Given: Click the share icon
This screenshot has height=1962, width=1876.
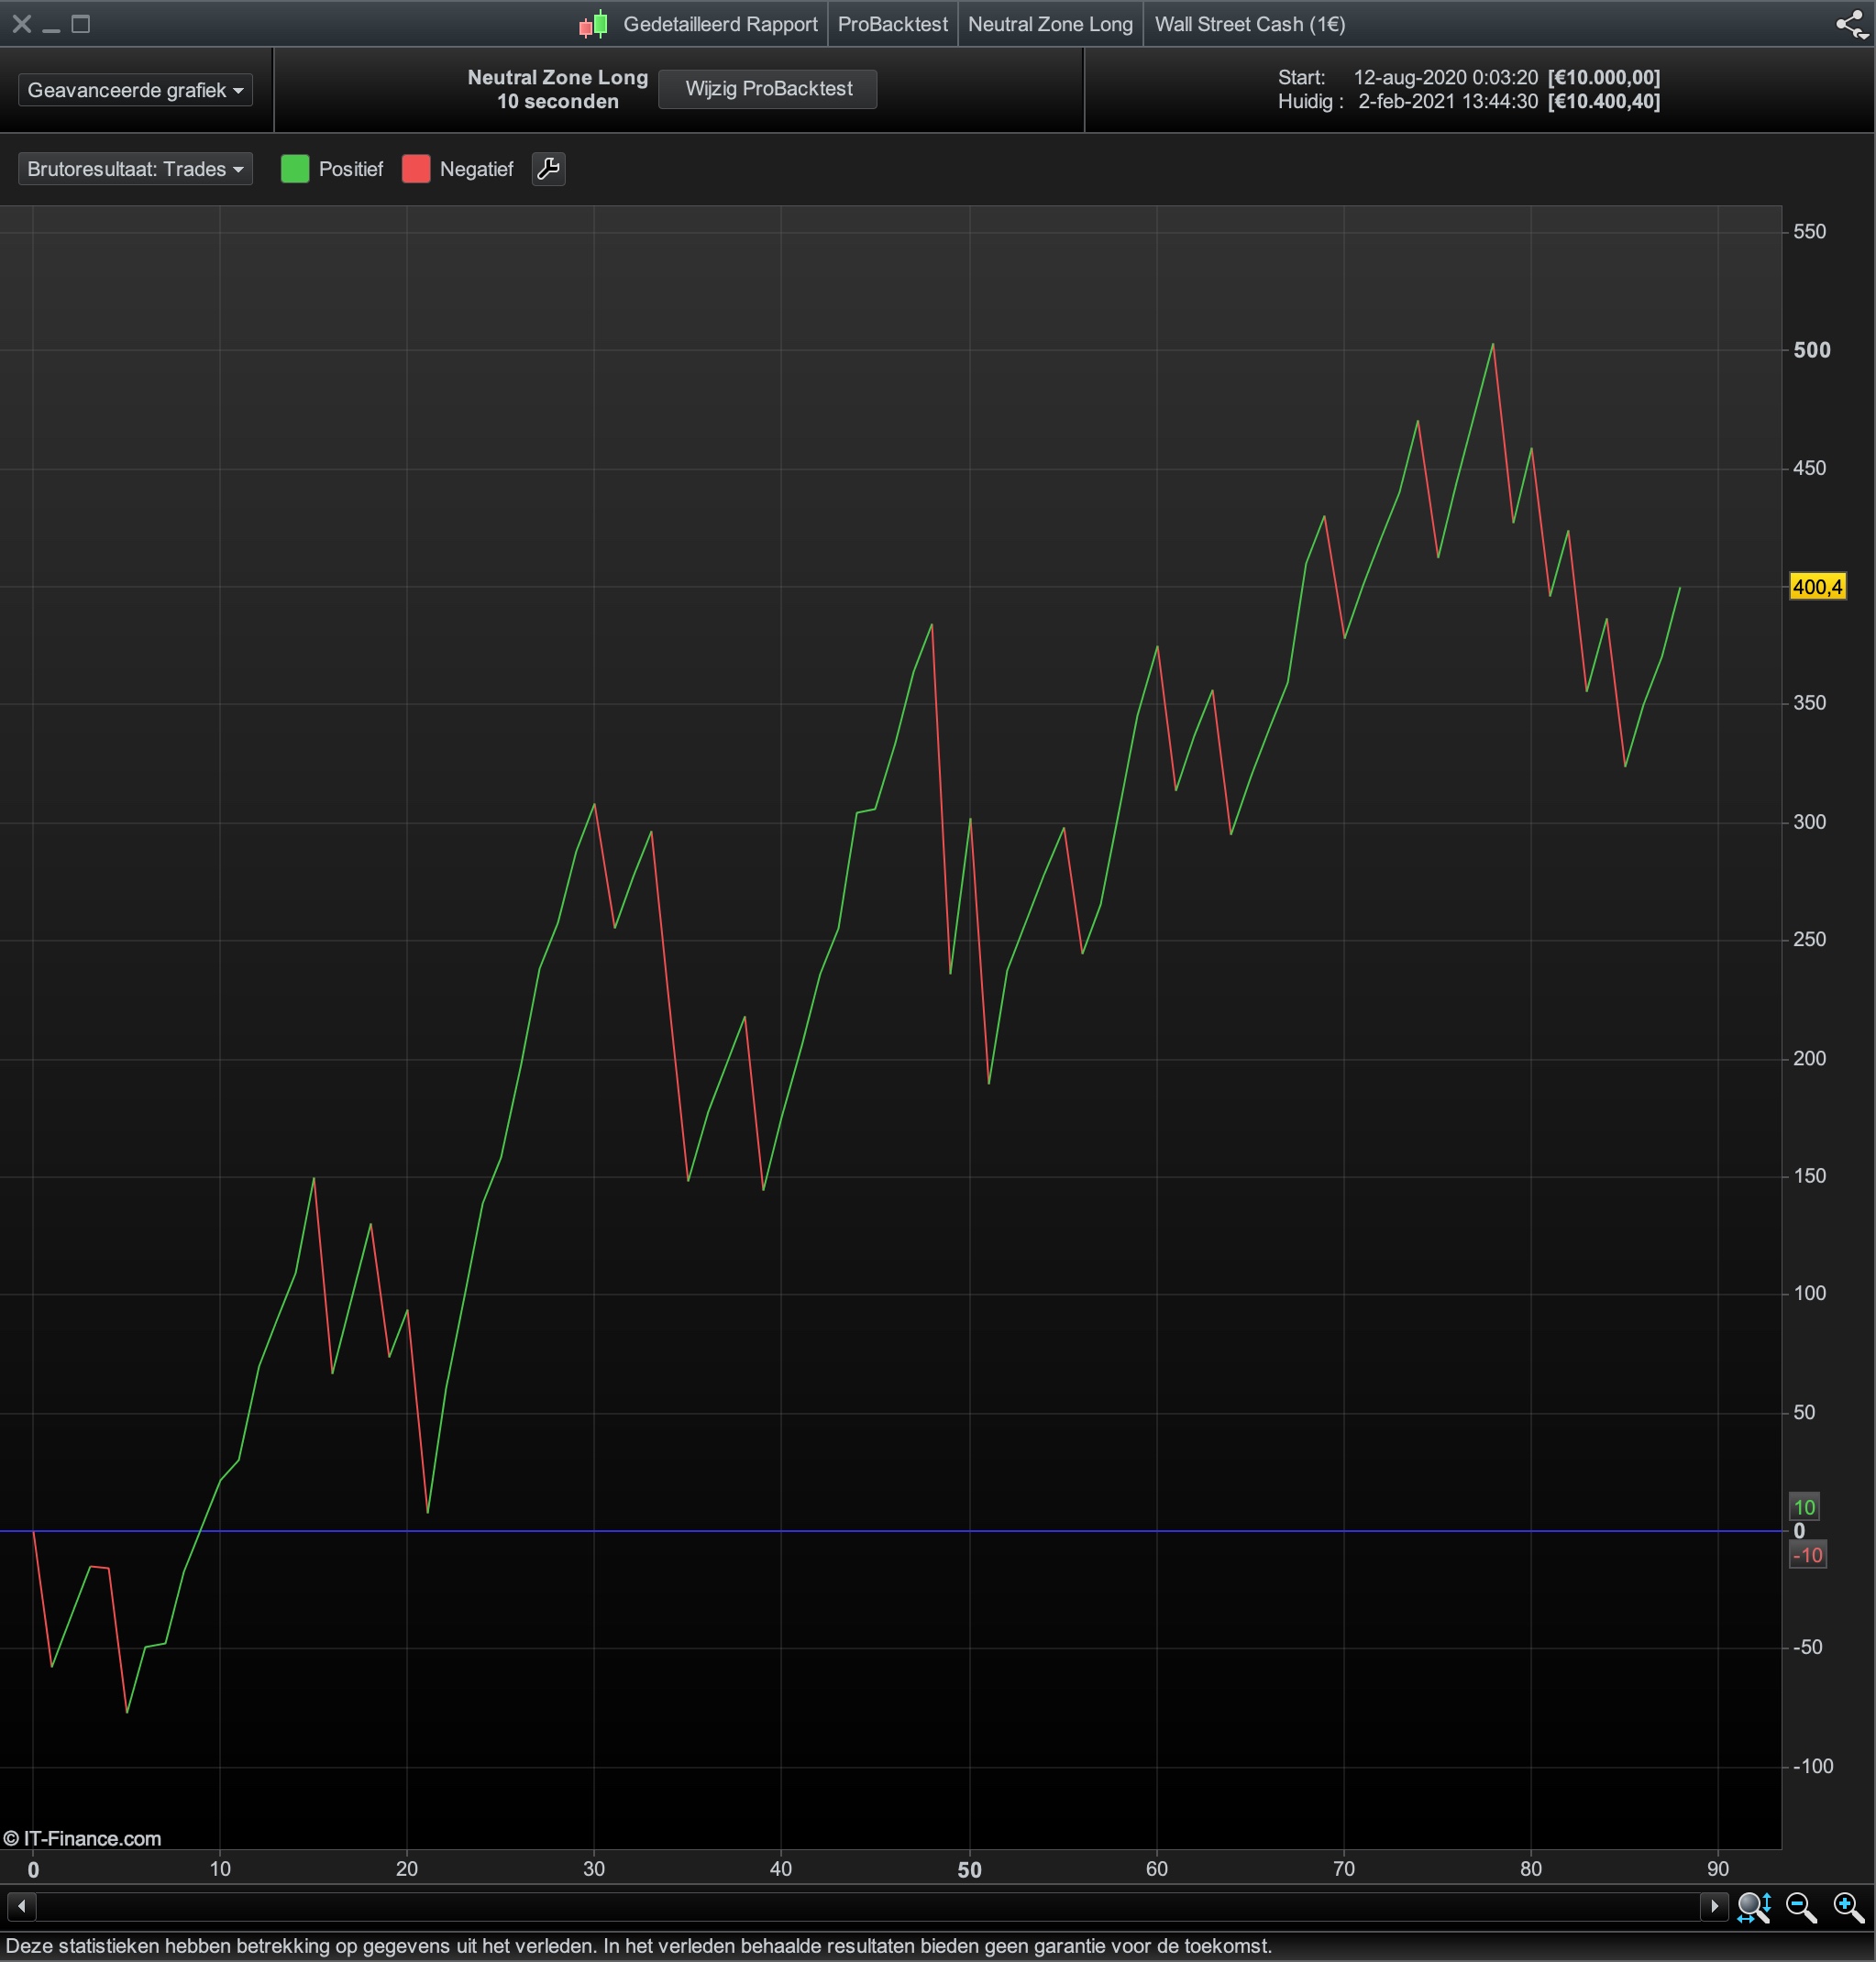Looking at the screenshot, I should click(1851, 24).
